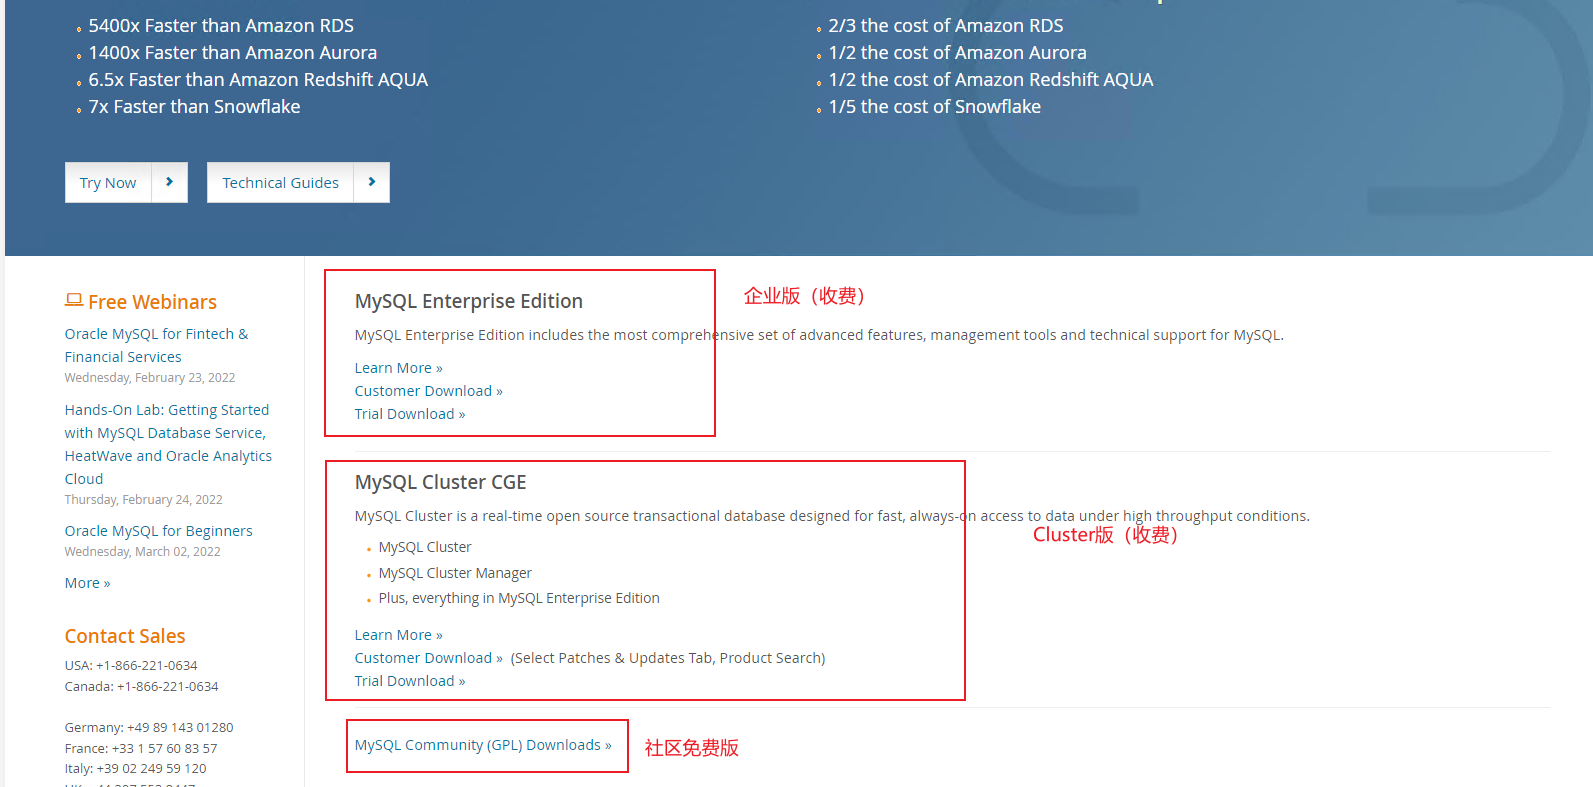The image size is (1593, 787).
Task: Click Customer Download under MySQL Cluster CGE
Action: [x=428, y=658]
